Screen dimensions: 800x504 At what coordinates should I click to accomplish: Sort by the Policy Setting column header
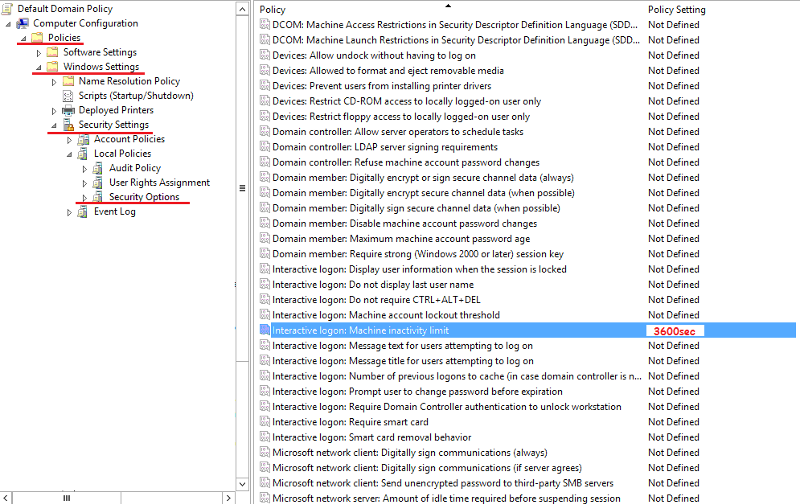point(677,9)
